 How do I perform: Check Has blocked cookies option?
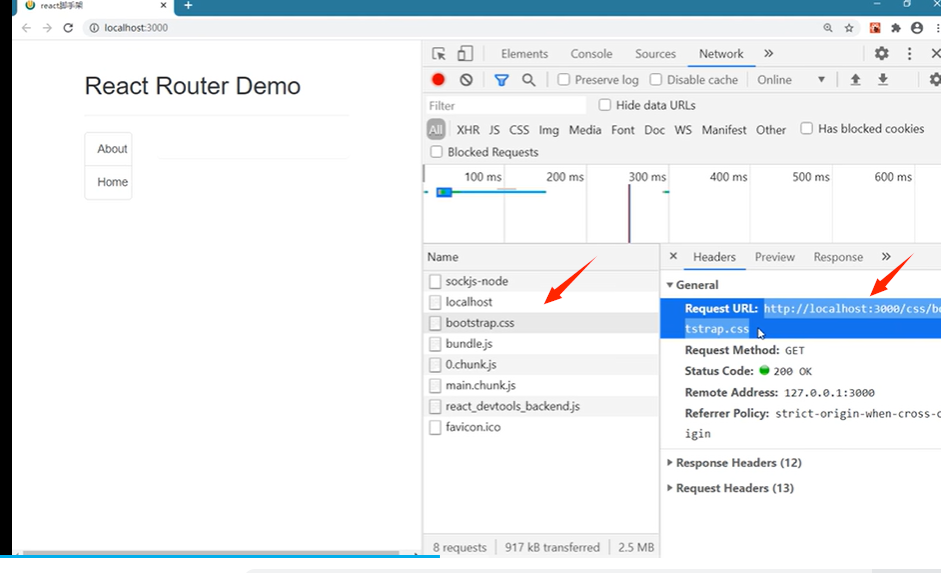point(807,128)
